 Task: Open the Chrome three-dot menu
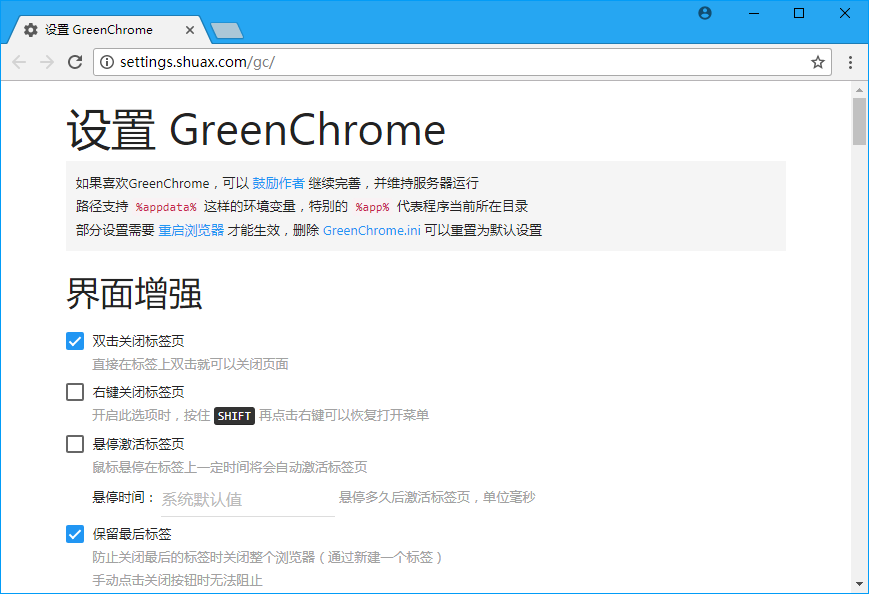850,62
